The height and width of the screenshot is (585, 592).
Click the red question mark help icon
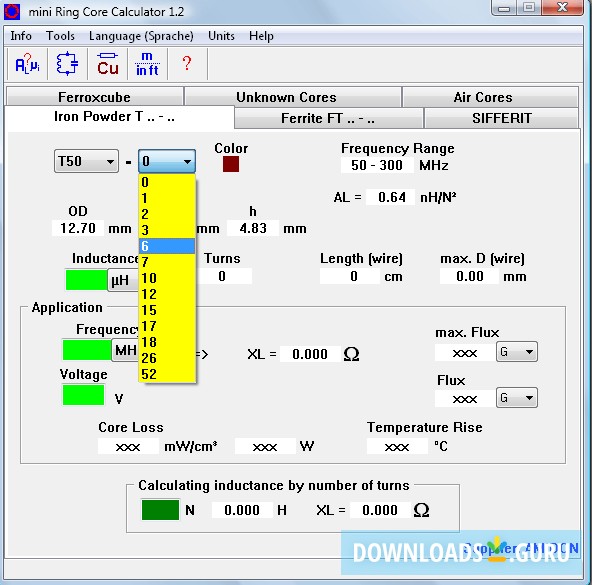point(187,64)
